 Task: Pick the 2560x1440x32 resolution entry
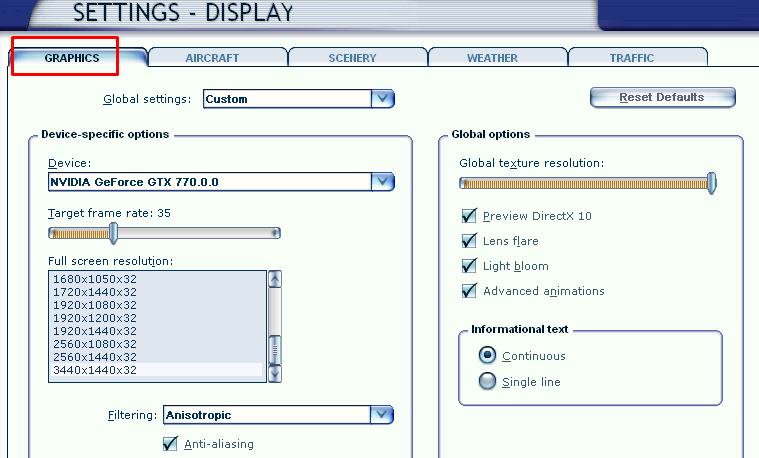click(95, 357)
